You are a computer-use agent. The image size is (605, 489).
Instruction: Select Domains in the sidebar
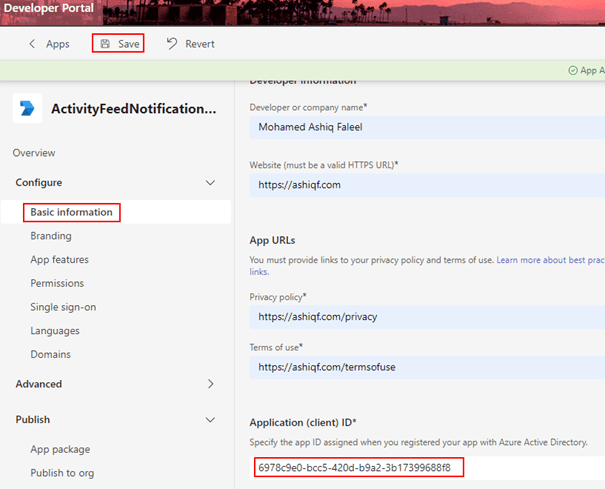[x=50, y=354]
